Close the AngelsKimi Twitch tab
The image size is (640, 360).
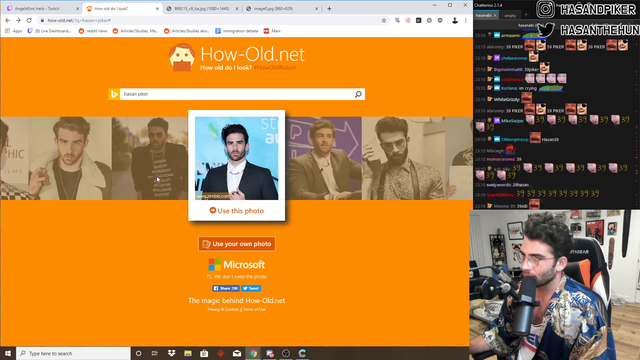78,9
